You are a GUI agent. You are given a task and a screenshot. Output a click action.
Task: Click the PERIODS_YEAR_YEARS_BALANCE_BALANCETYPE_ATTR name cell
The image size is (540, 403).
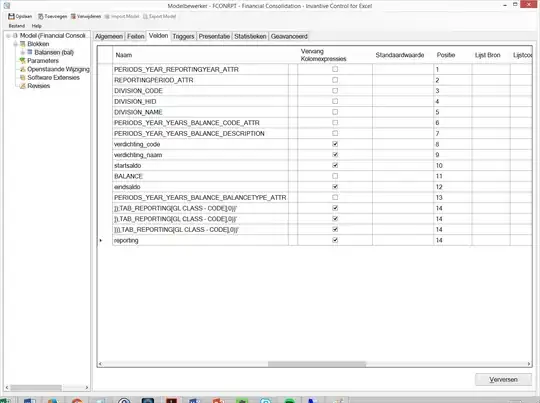(x=200, y=198)
